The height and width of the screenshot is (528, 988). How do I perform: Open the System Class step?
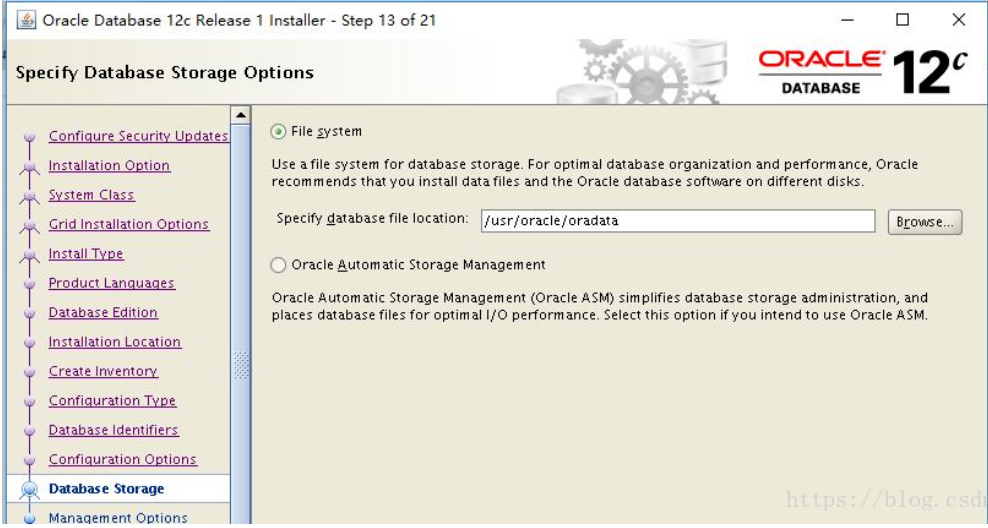[91, 195]
